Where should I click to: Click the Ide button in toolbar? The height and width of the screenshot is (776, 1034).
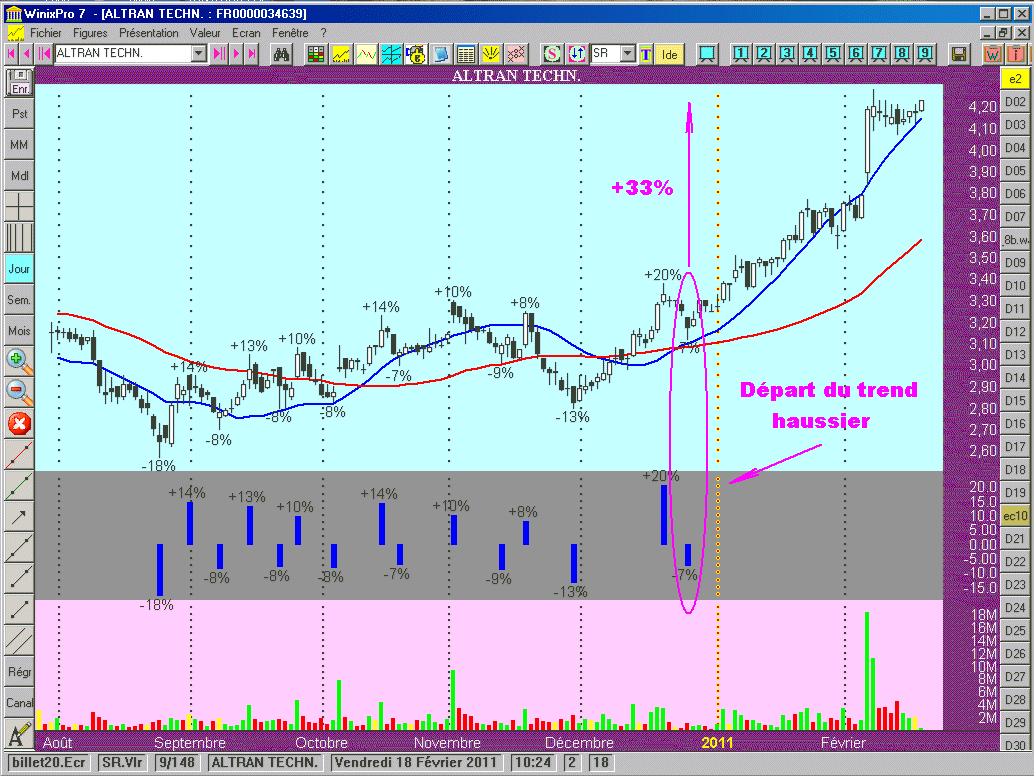(670, 54)
